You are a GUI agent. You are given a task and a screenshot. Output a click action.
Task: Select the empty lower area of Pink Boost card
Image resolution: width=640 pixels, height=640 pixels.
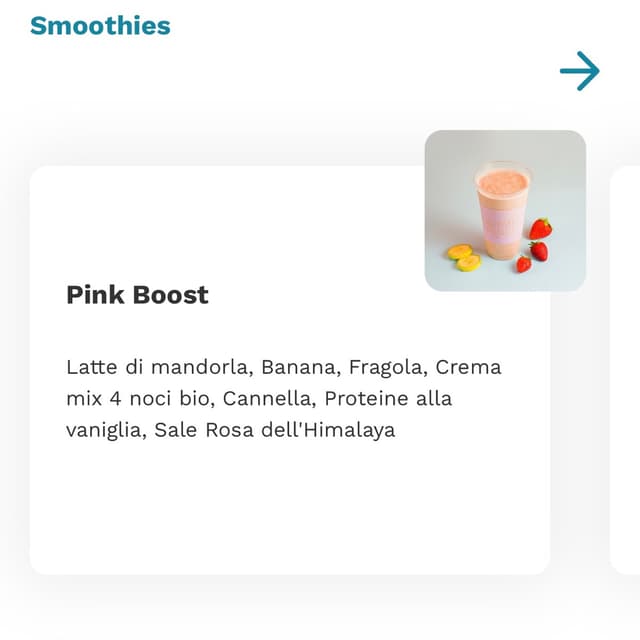[x=290, y=506]
